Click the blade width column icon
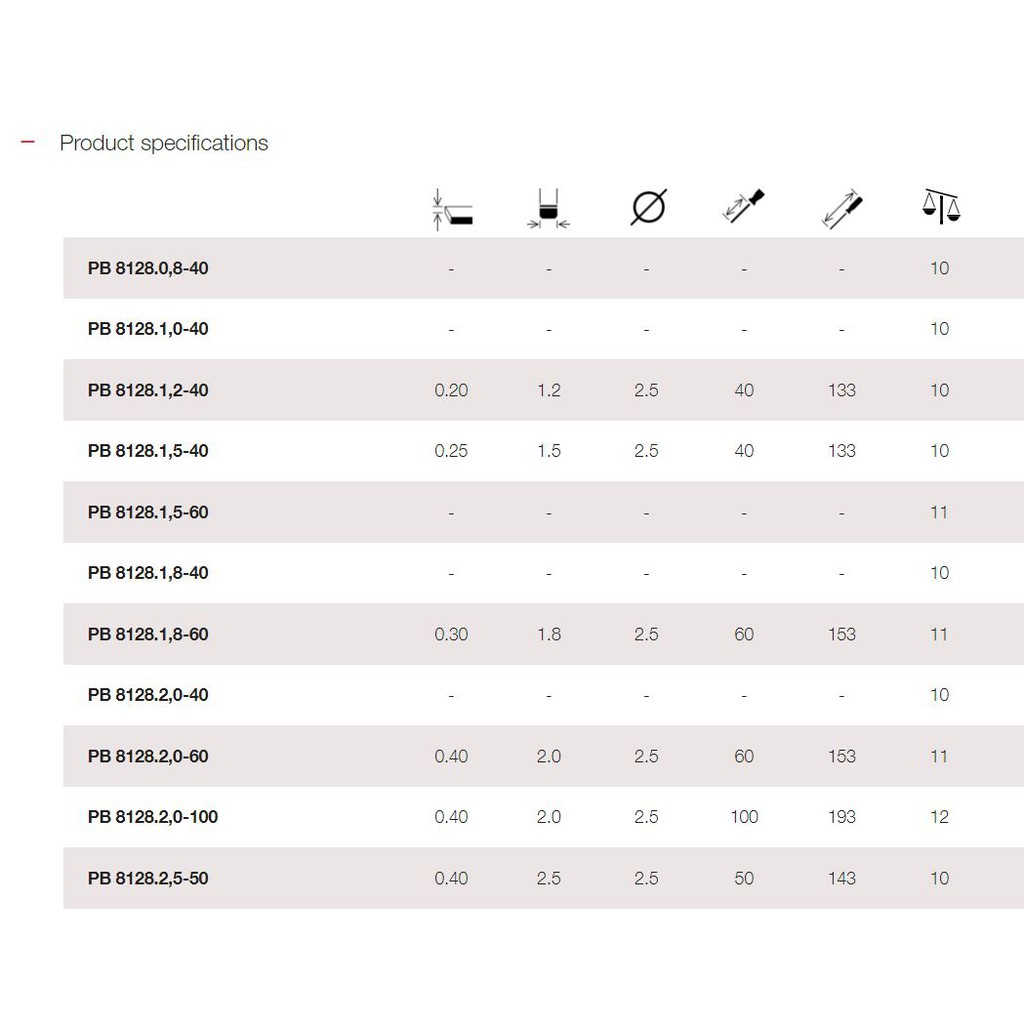This screenshot has width=1024, height=1024. (x=549, y=209)
